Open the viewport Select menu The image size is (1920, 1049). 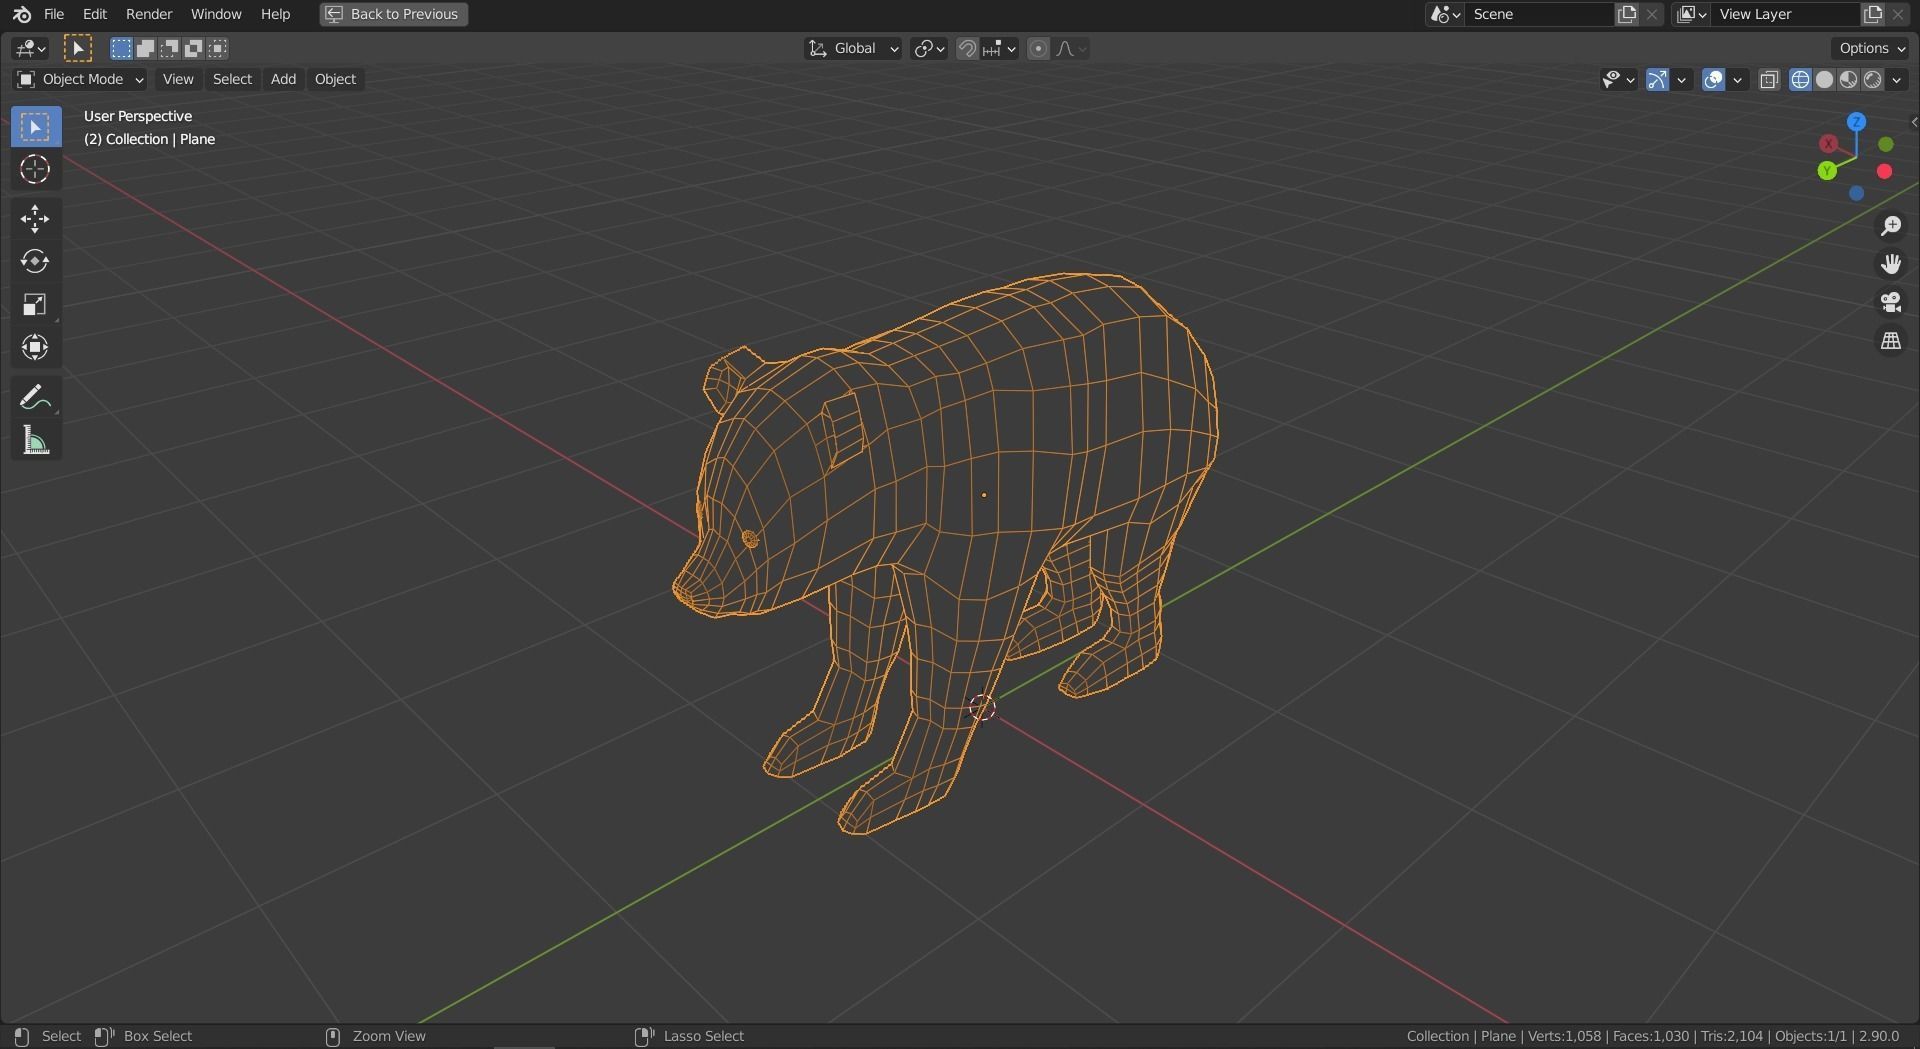232,79
